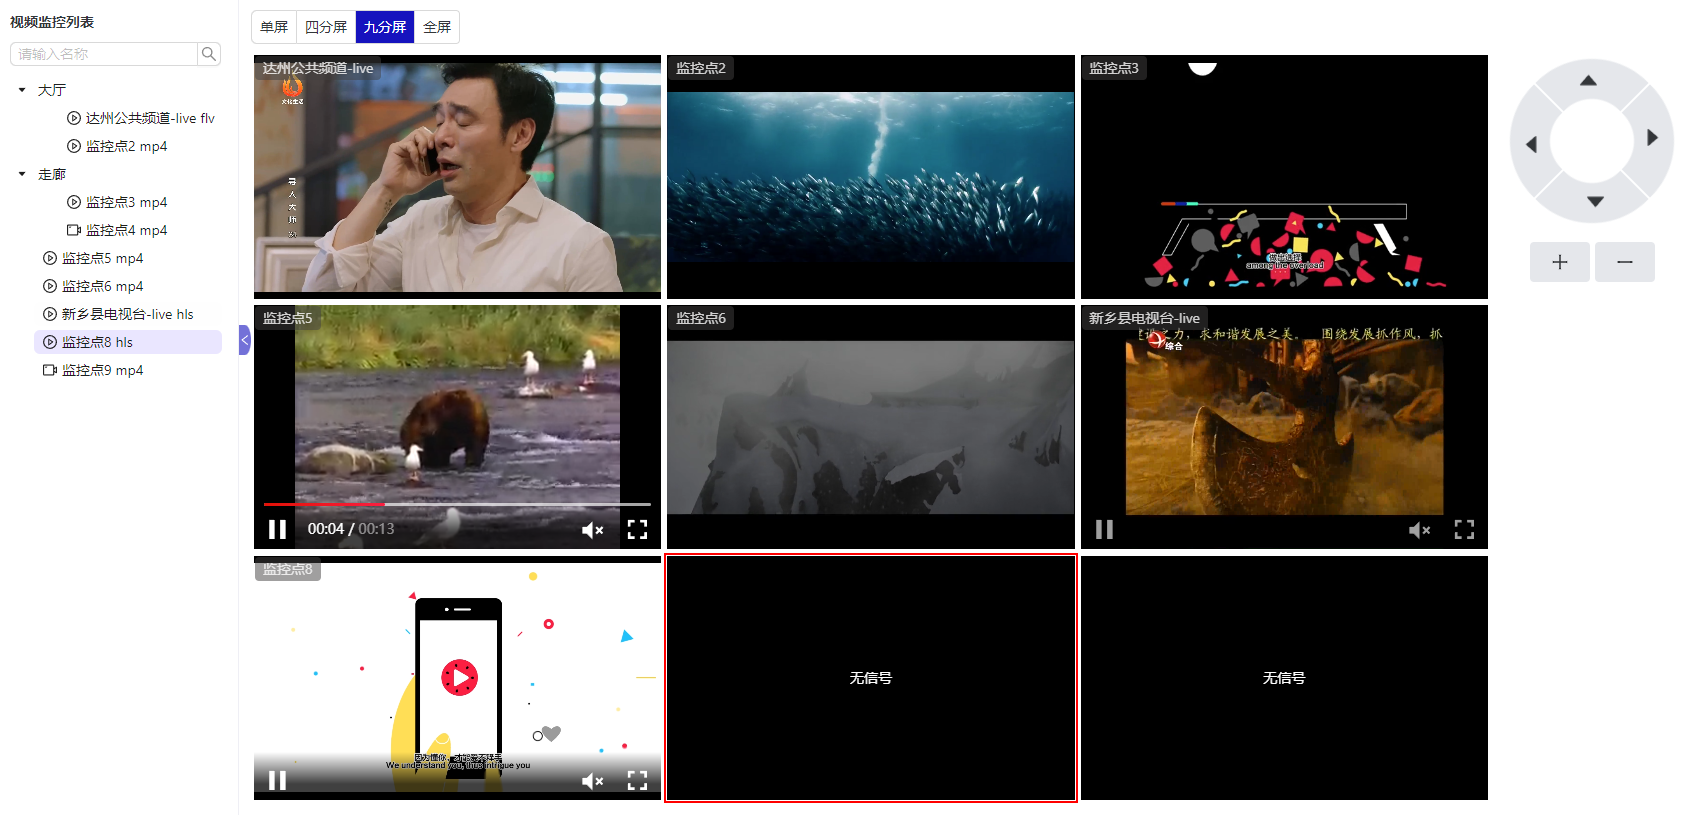Unmute the 监控点5 video

592,529
